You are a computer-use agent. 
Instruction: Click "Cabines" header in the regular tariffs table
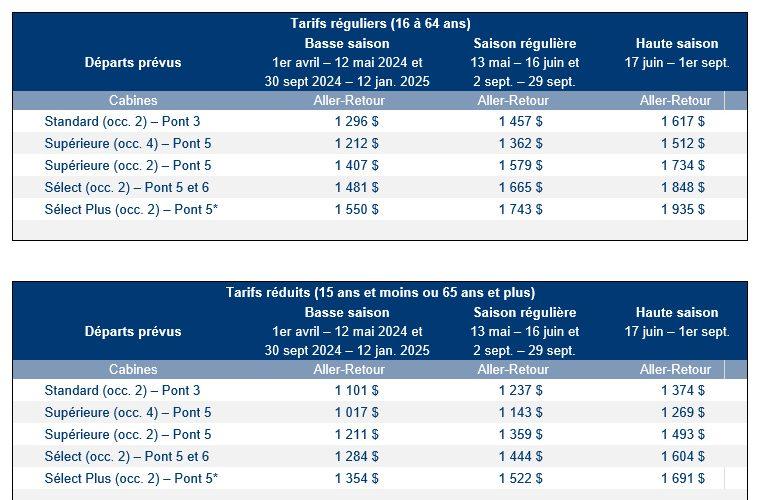133,100
